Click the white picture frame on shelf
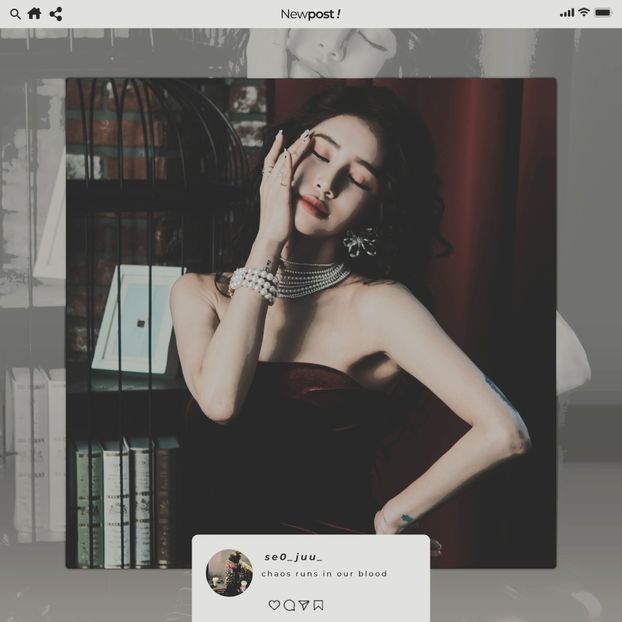This screenshot has height=622, width=622. (x=137, y=318)
